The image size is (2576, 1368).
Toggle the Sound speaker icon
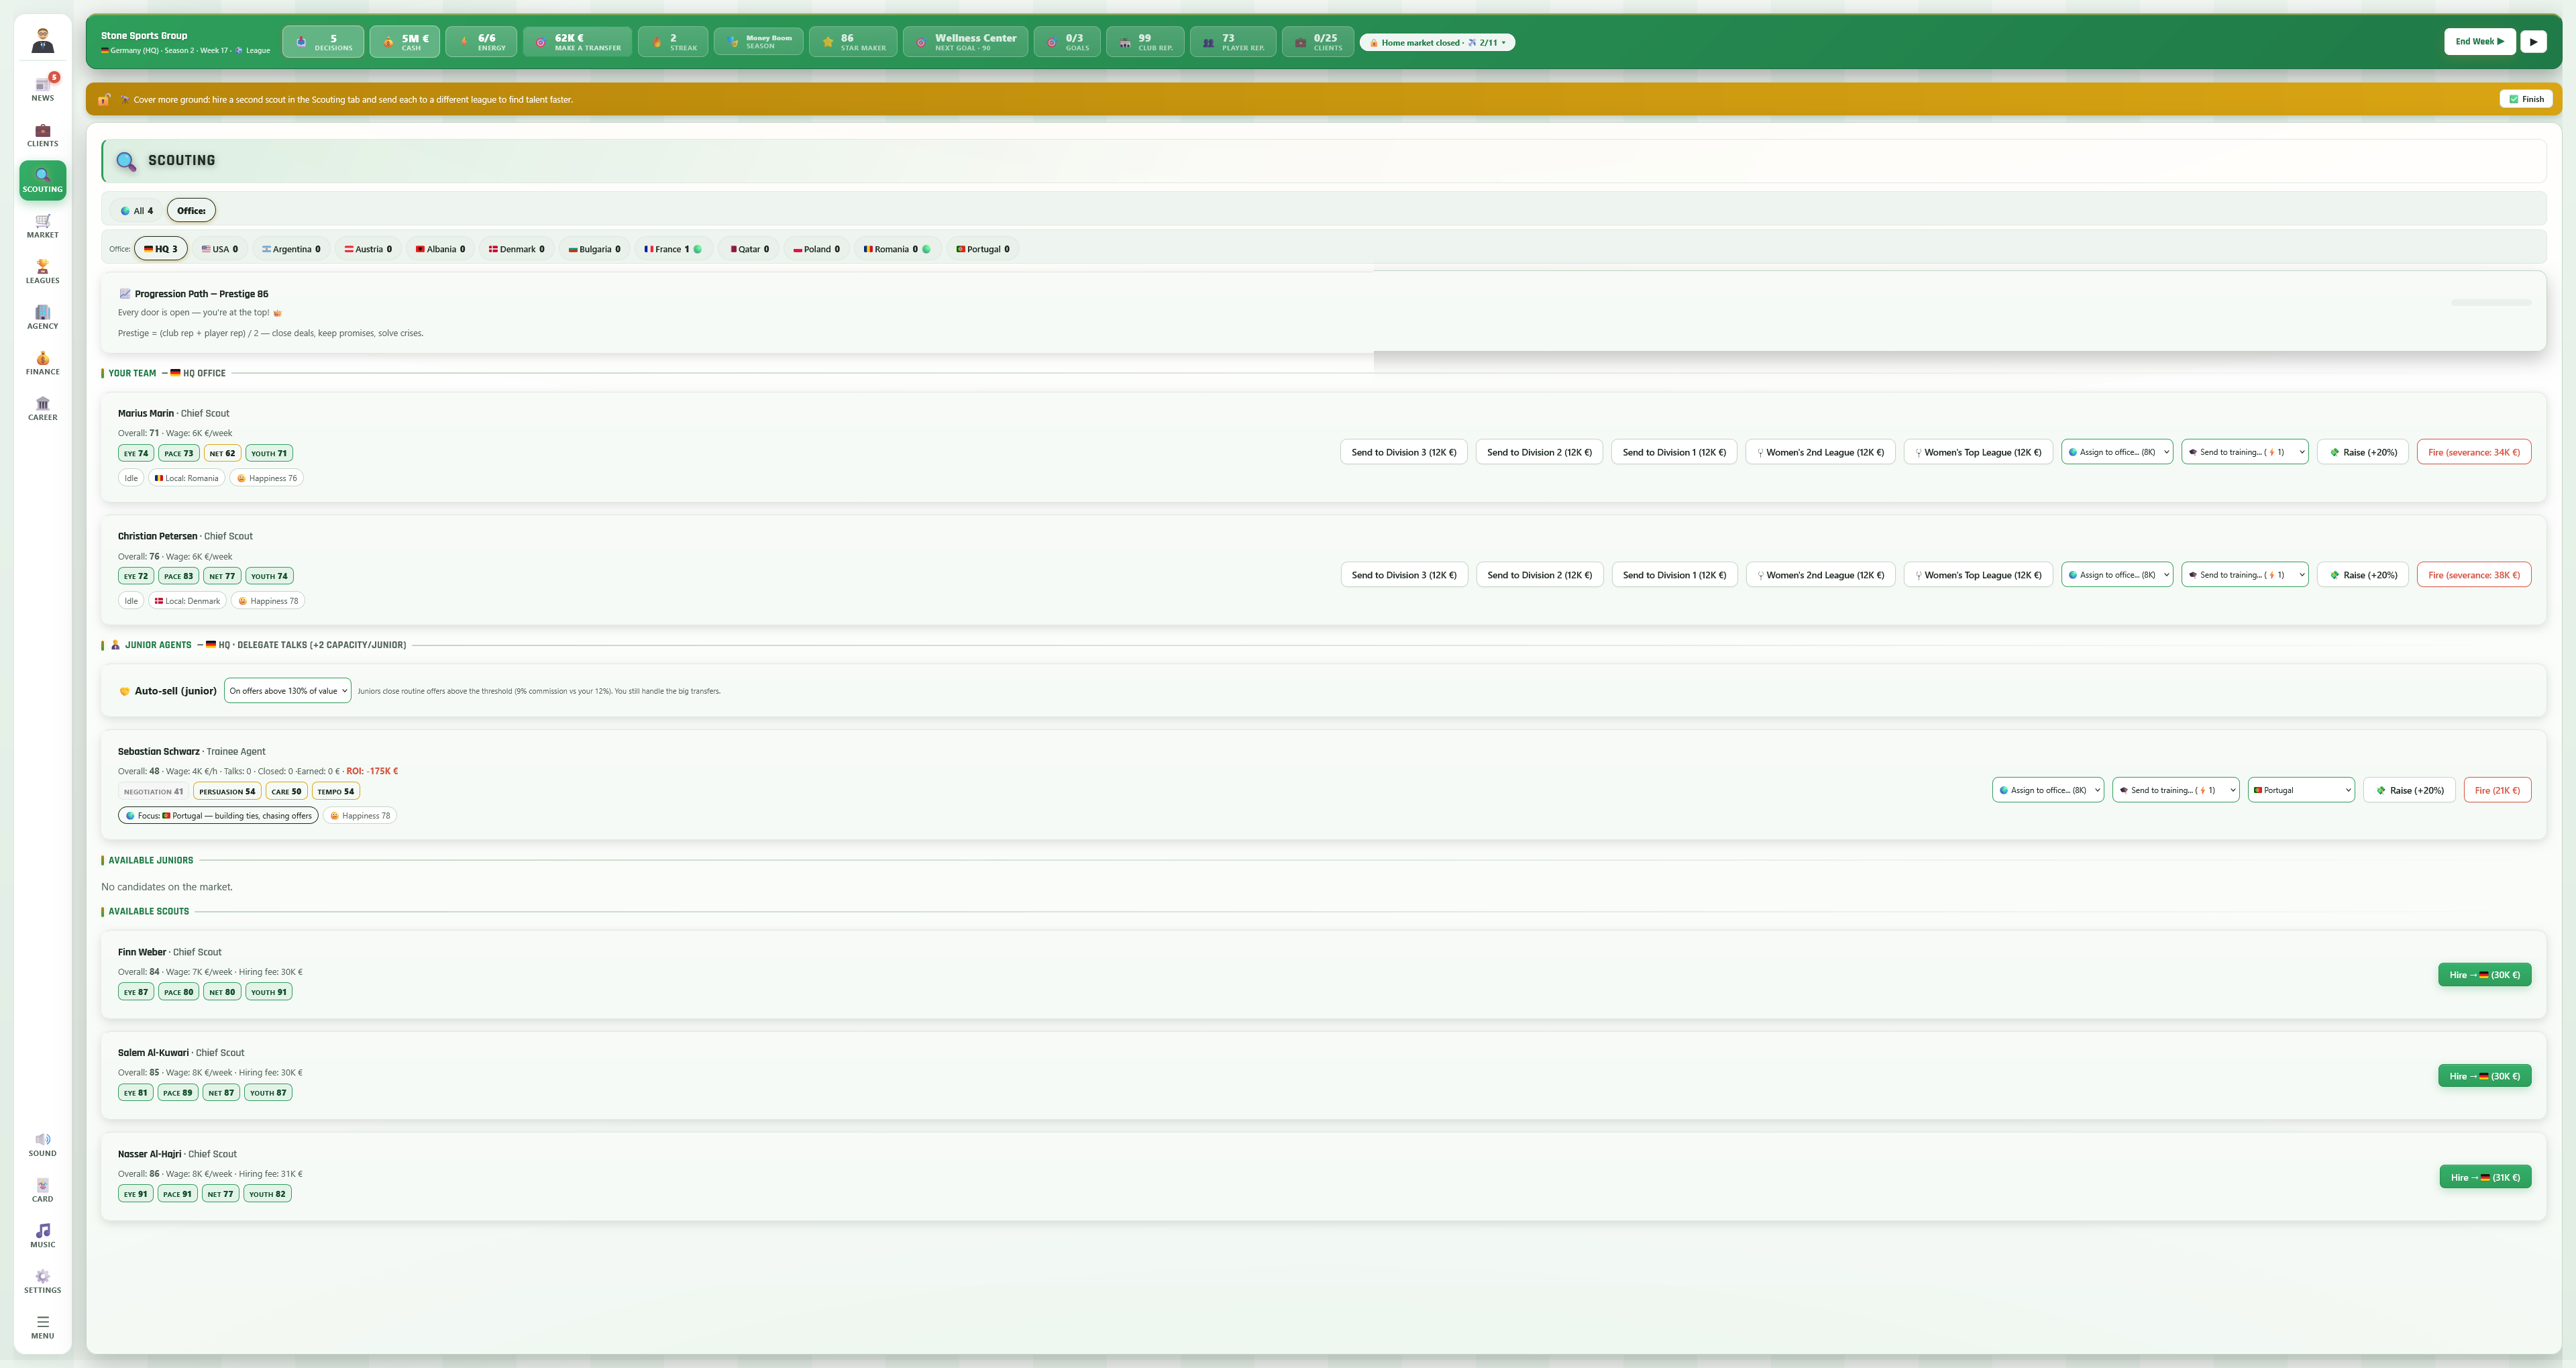point(42,1144)
